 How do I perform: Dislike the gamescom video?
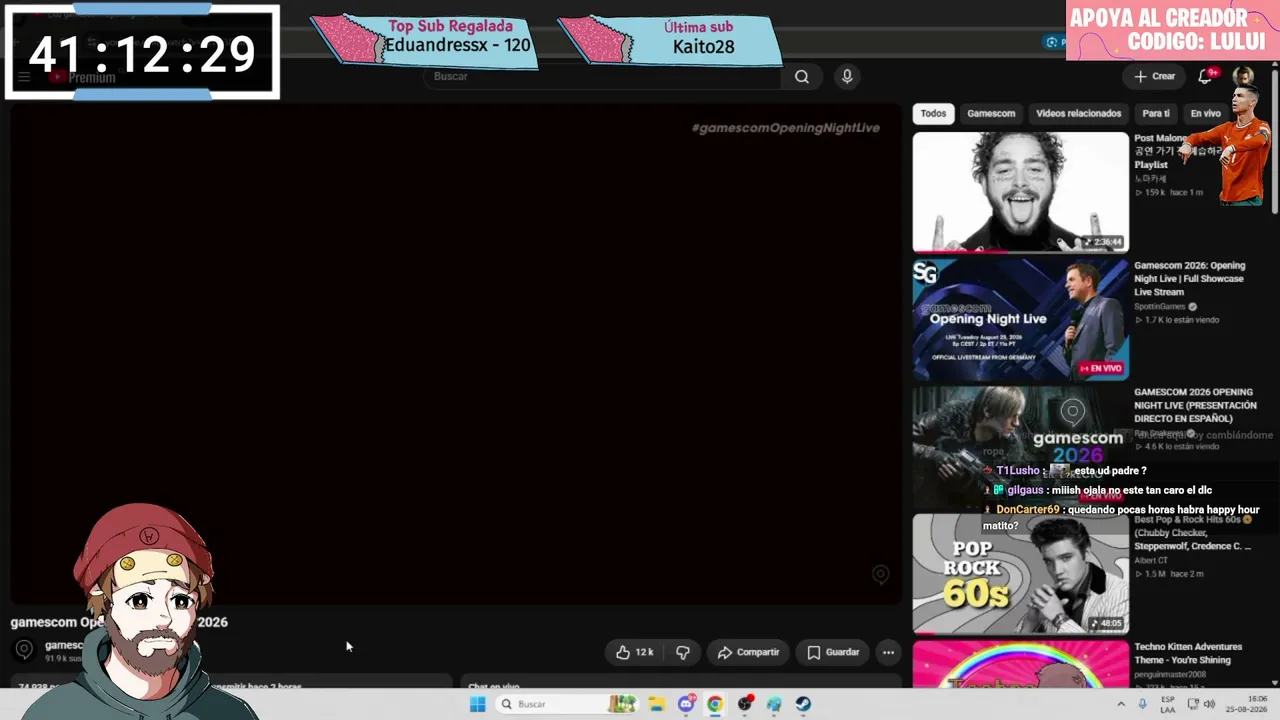click(683, 652)
